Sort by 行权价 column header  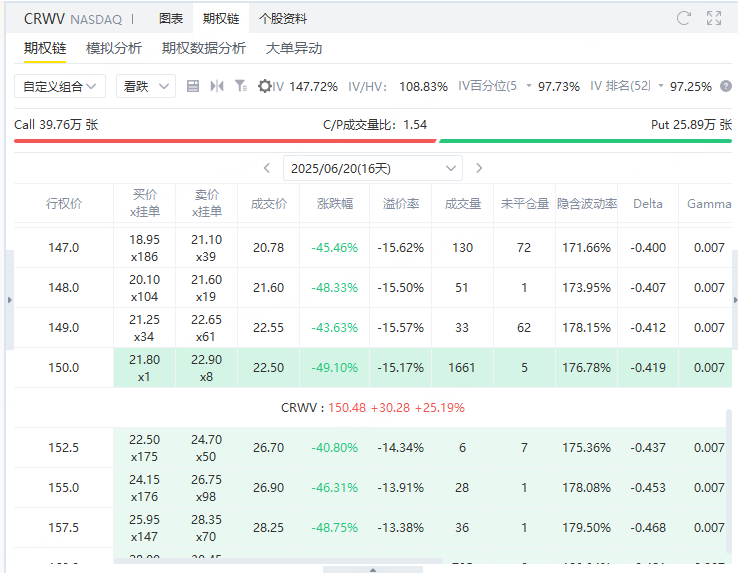click(64, 203)
